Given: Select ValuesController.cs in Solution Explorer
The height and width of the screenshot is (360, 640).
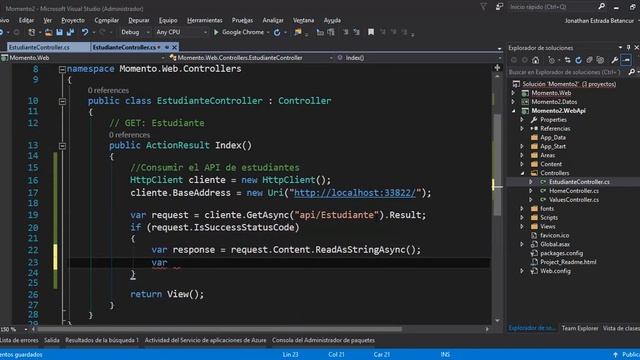Looking at the screenshot, I should click(574, 200).
